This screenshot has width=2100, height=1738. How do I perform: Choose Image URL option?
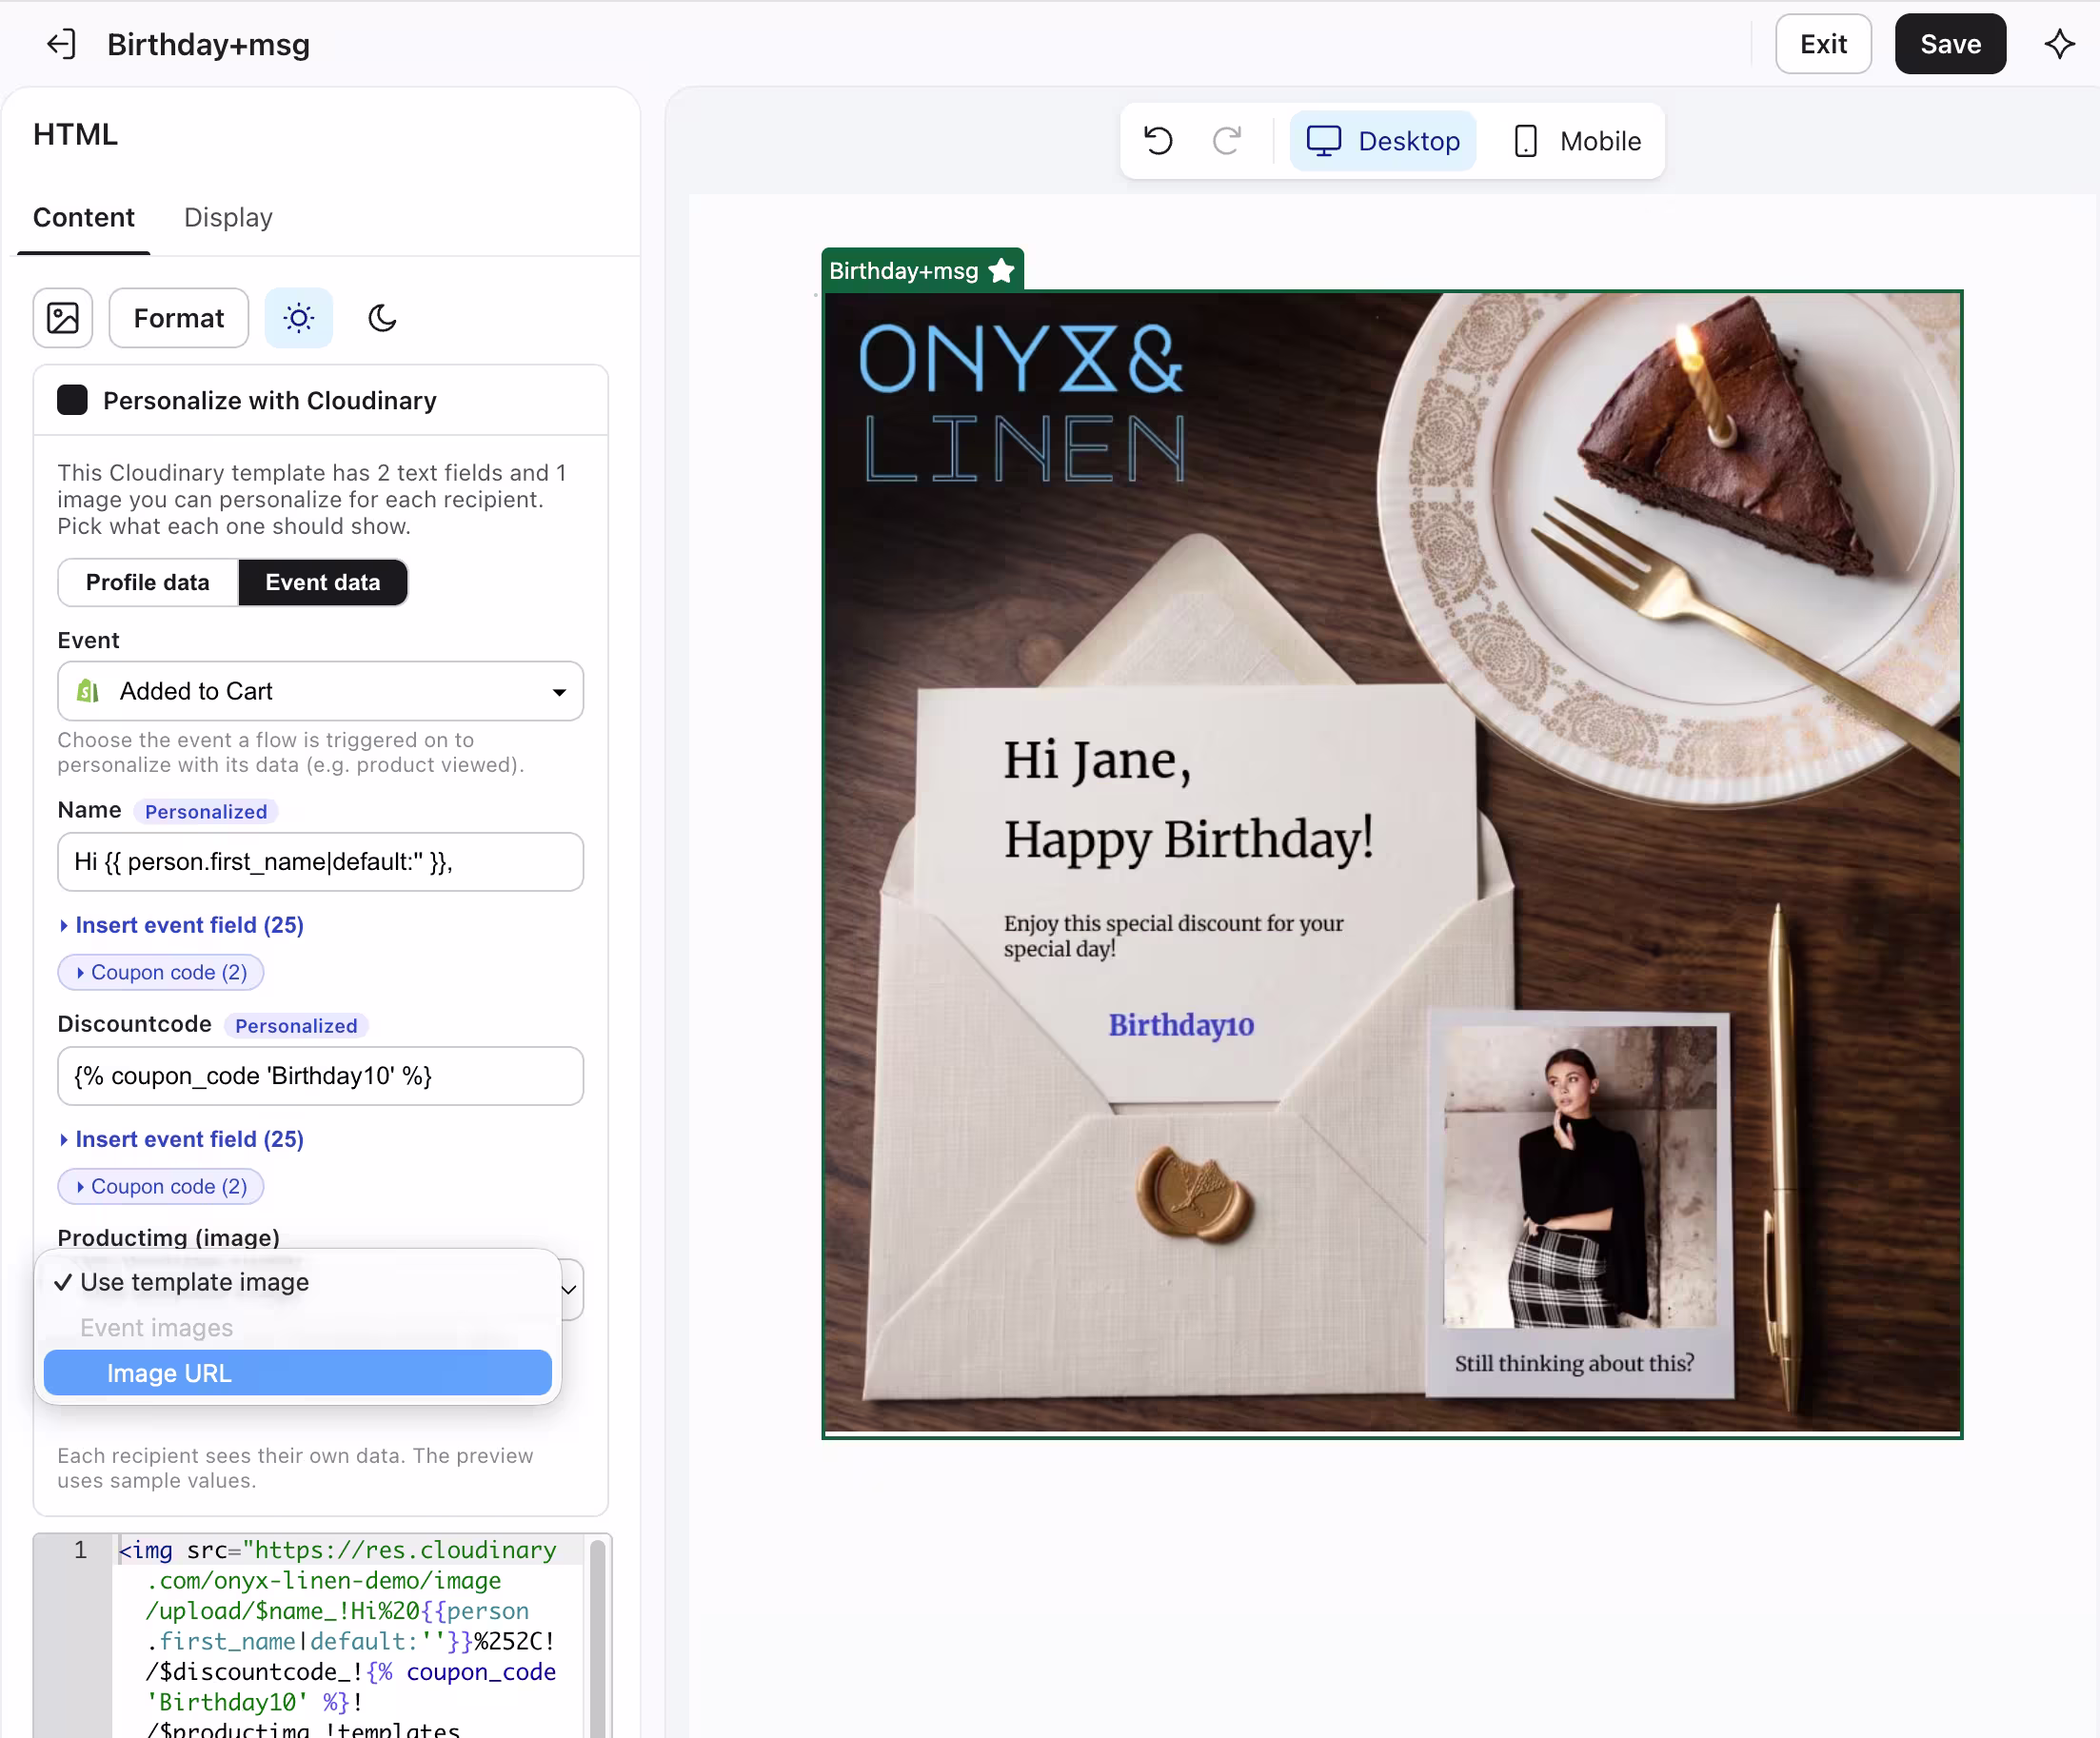tap(298, 1373)
